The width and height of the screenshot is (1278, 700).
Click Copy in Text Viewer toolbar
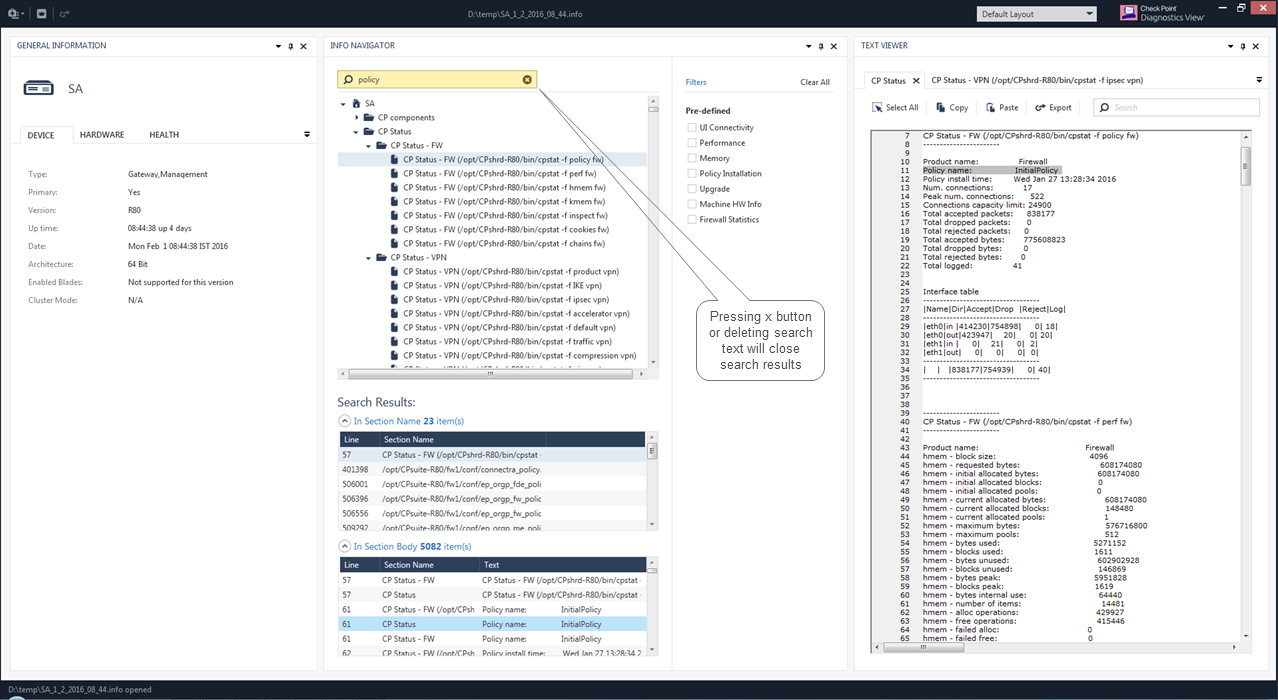click(952, 107)
